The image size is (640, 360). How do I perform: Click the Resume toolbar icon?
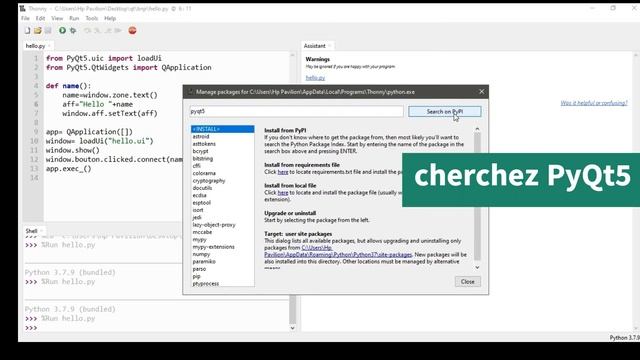point(118,31)
